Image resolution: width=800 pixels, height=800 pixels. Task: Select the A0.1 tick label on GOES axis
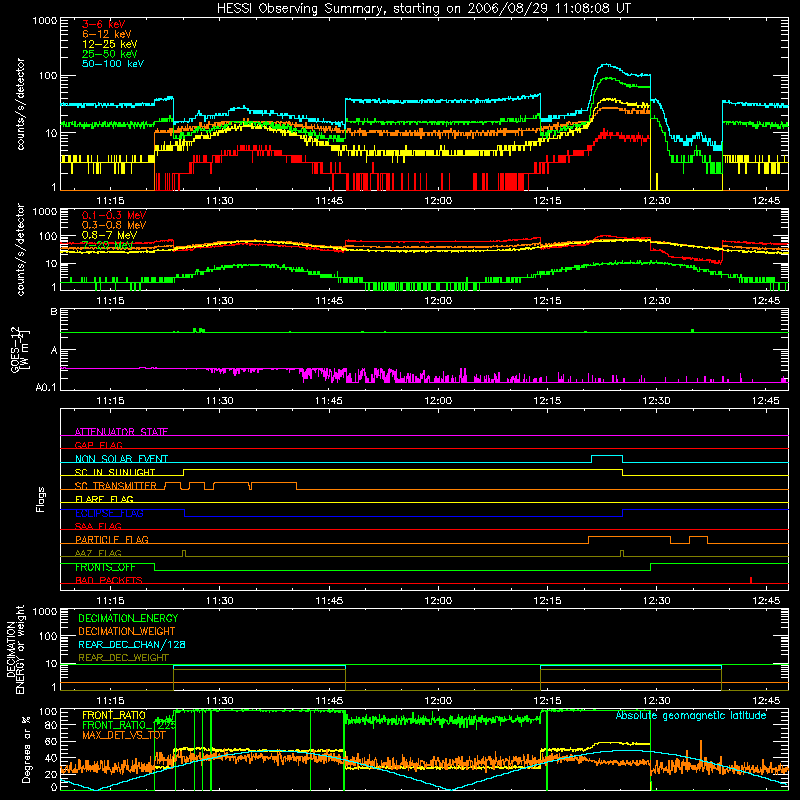click(x=46, y=387)
